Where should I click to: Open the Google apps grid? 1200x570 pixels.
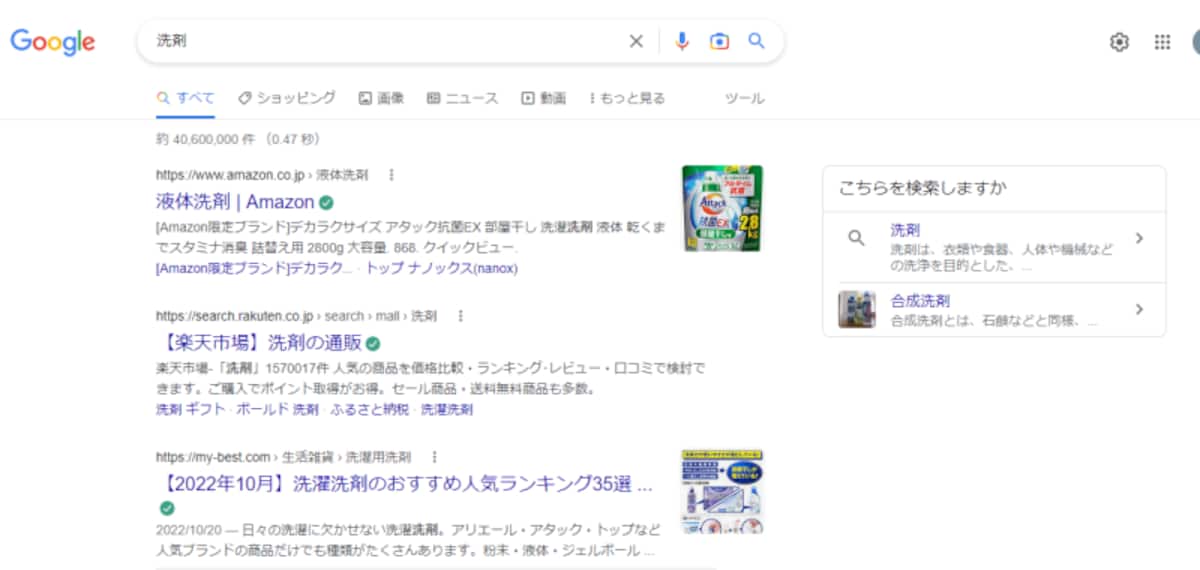point(1162,42)
